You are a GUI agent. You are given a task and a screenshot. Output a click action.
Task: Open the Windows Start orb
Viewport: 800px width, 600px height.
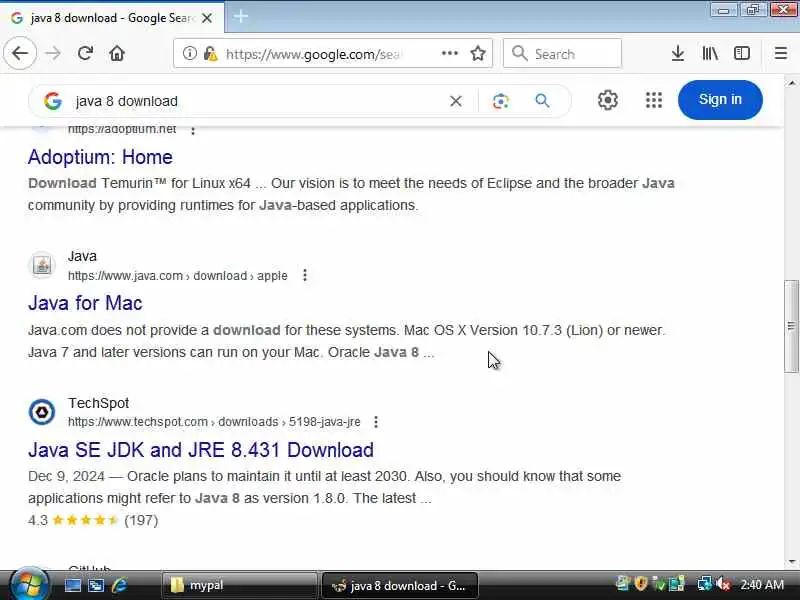coord(29,584)
